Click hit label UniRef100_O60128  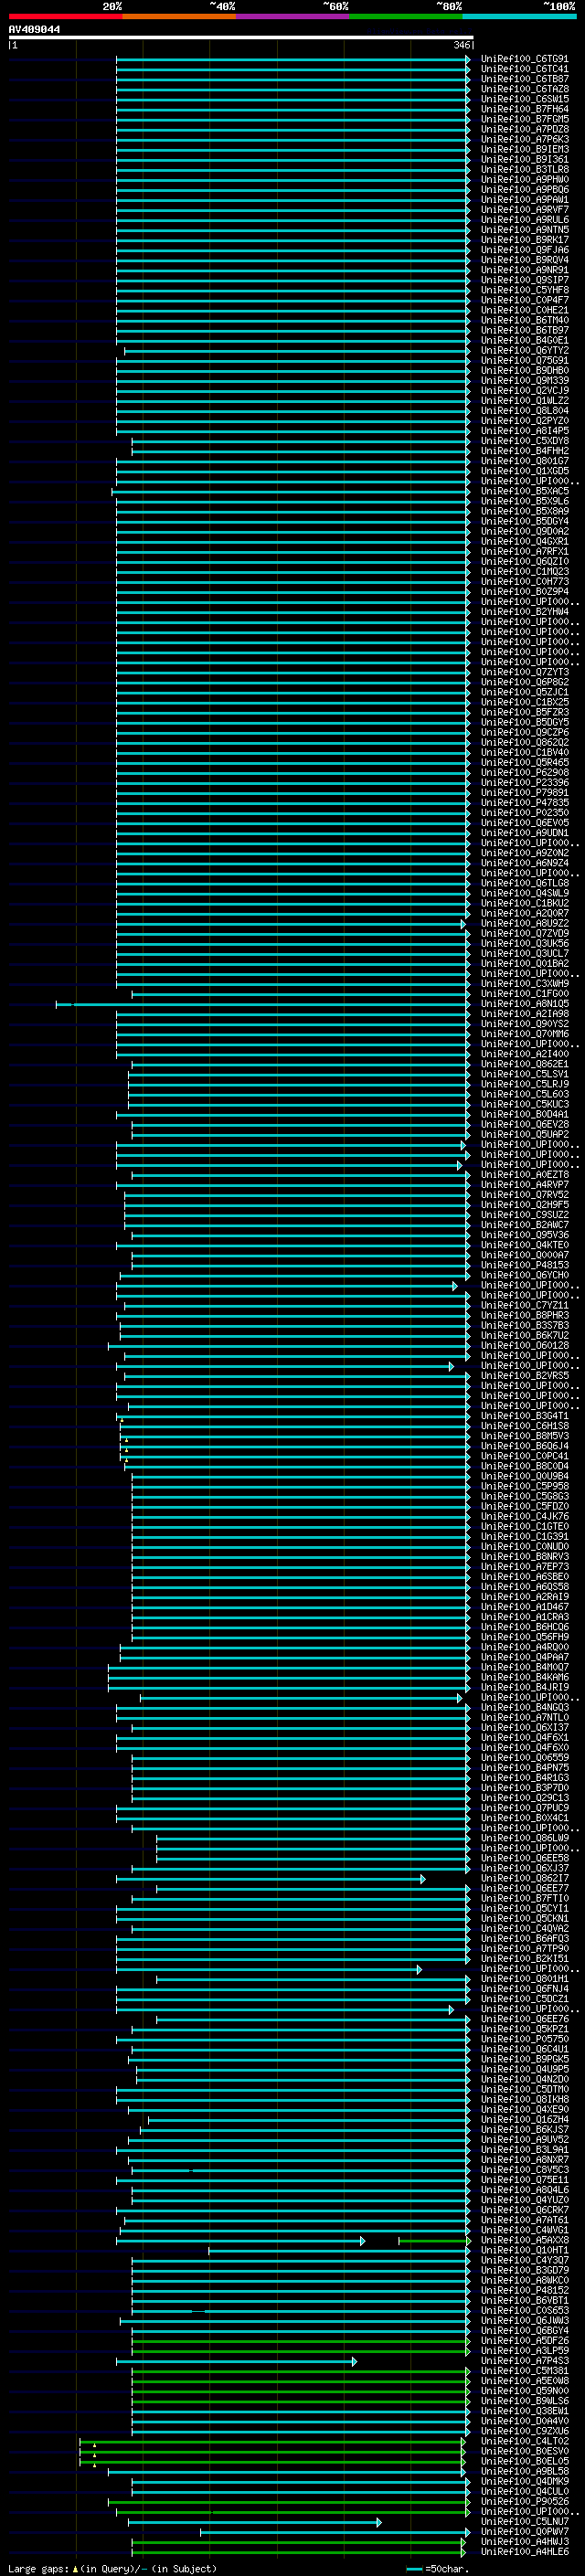[524, 1345]
